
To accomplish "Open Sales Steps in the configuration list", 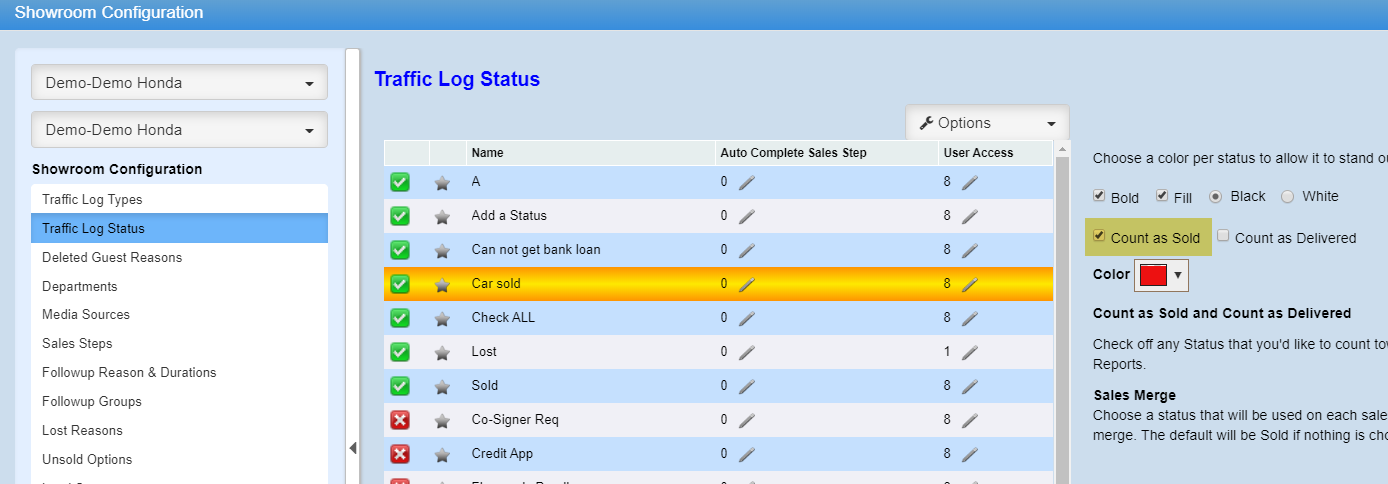I will click(x=77, y=343).
